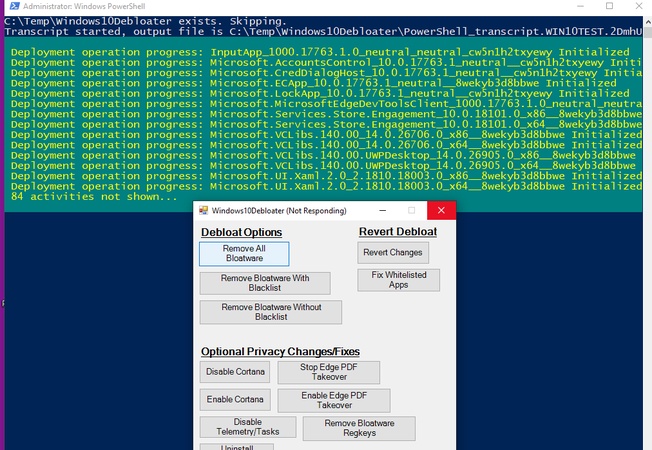Screen dimensions: 652x450
Task: Click the '84 activities not shown...' line
Action: pyautogui.click(x=94, y=196)
